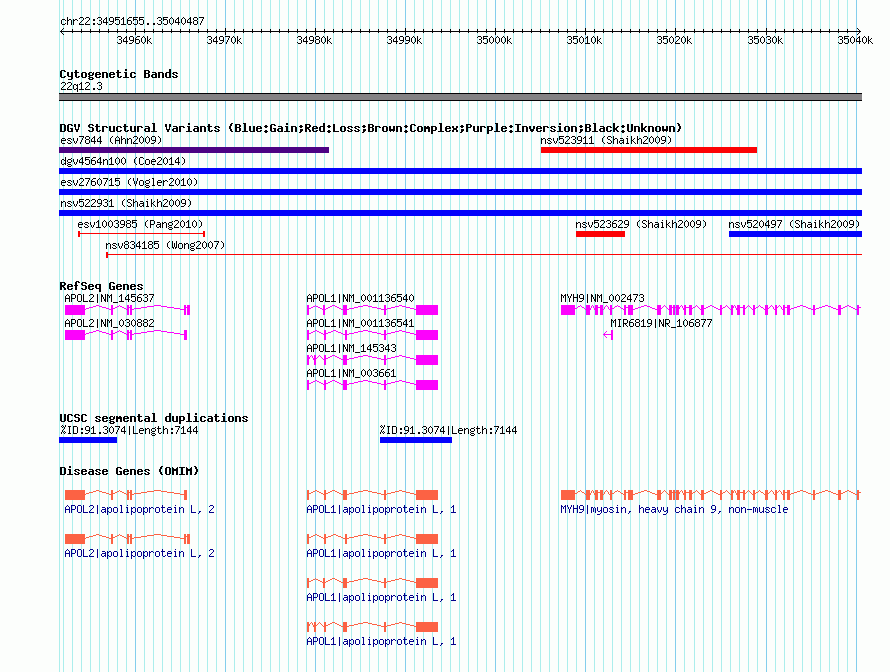The height and width of the screenshot is (672, 890).
Task: Click the DGV Structural Variants track title
Action: coord(371,128)
